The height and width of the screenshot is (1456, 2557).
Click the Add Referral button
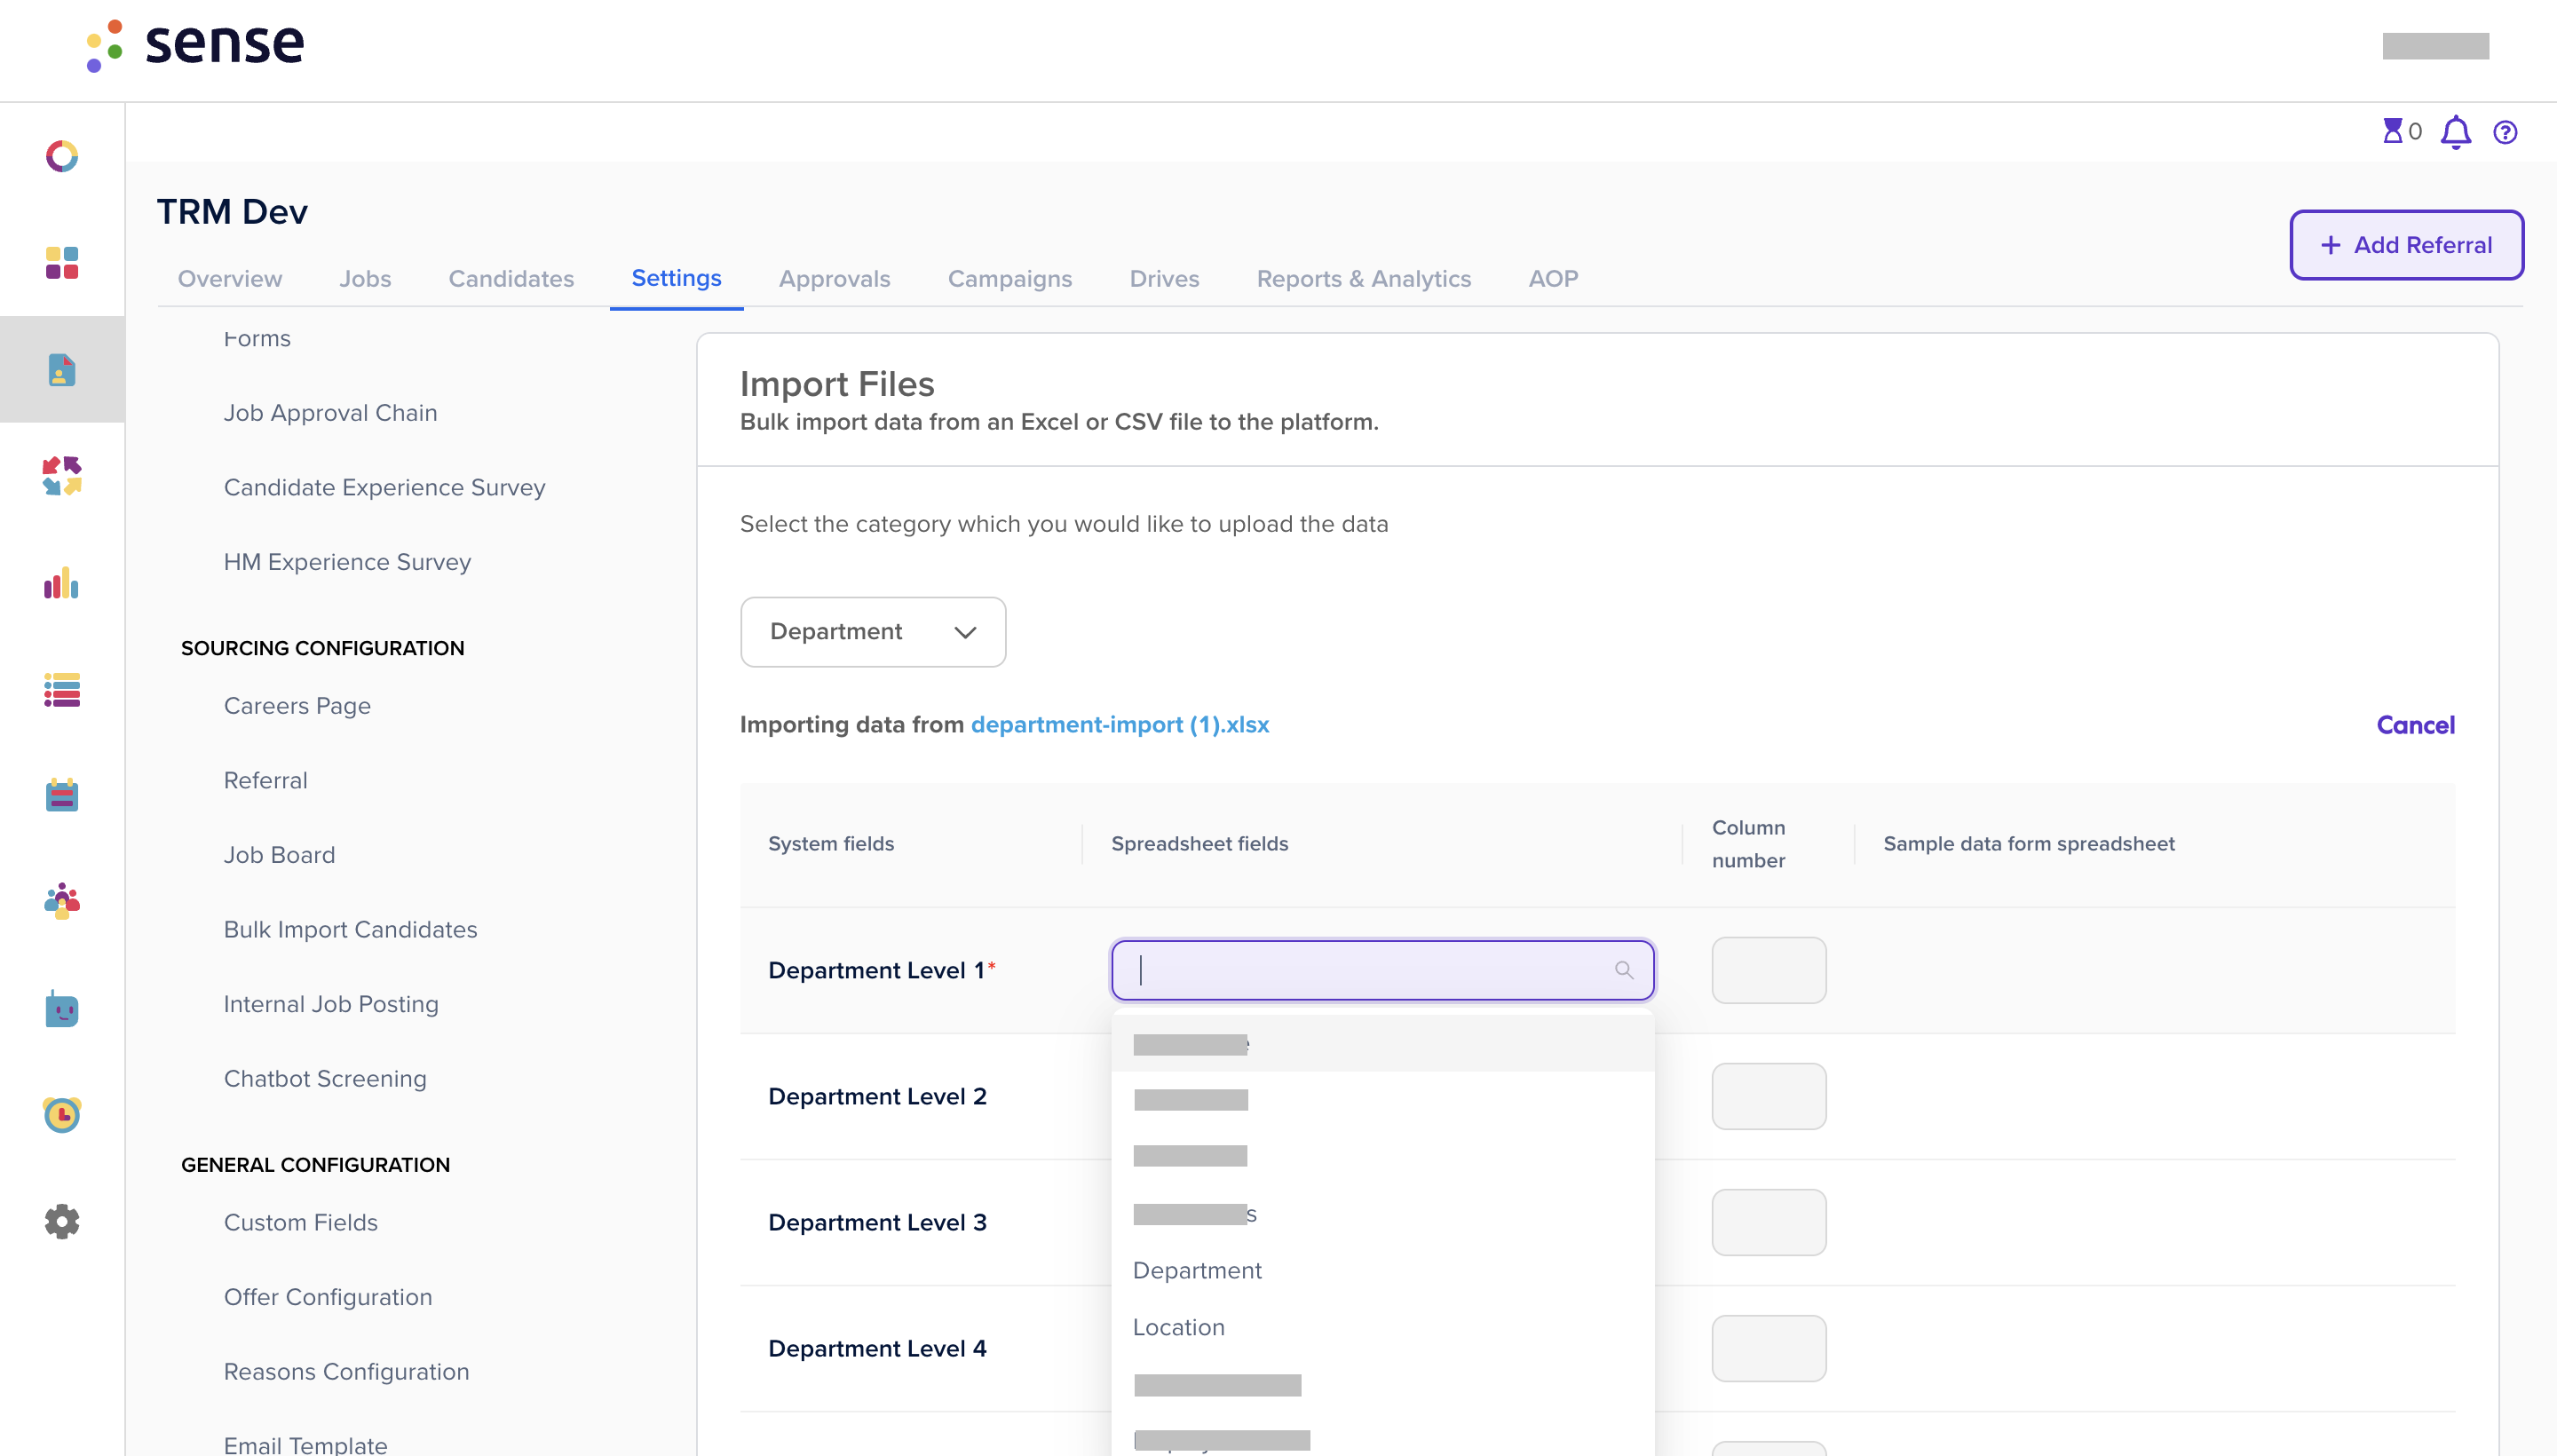tap(2406, 245)
